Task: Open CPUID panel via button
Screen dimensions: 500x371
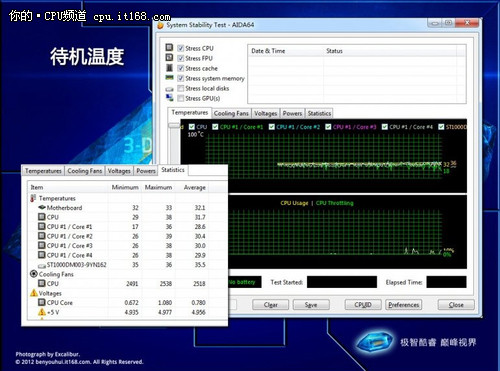Action: tap(363, 305)
